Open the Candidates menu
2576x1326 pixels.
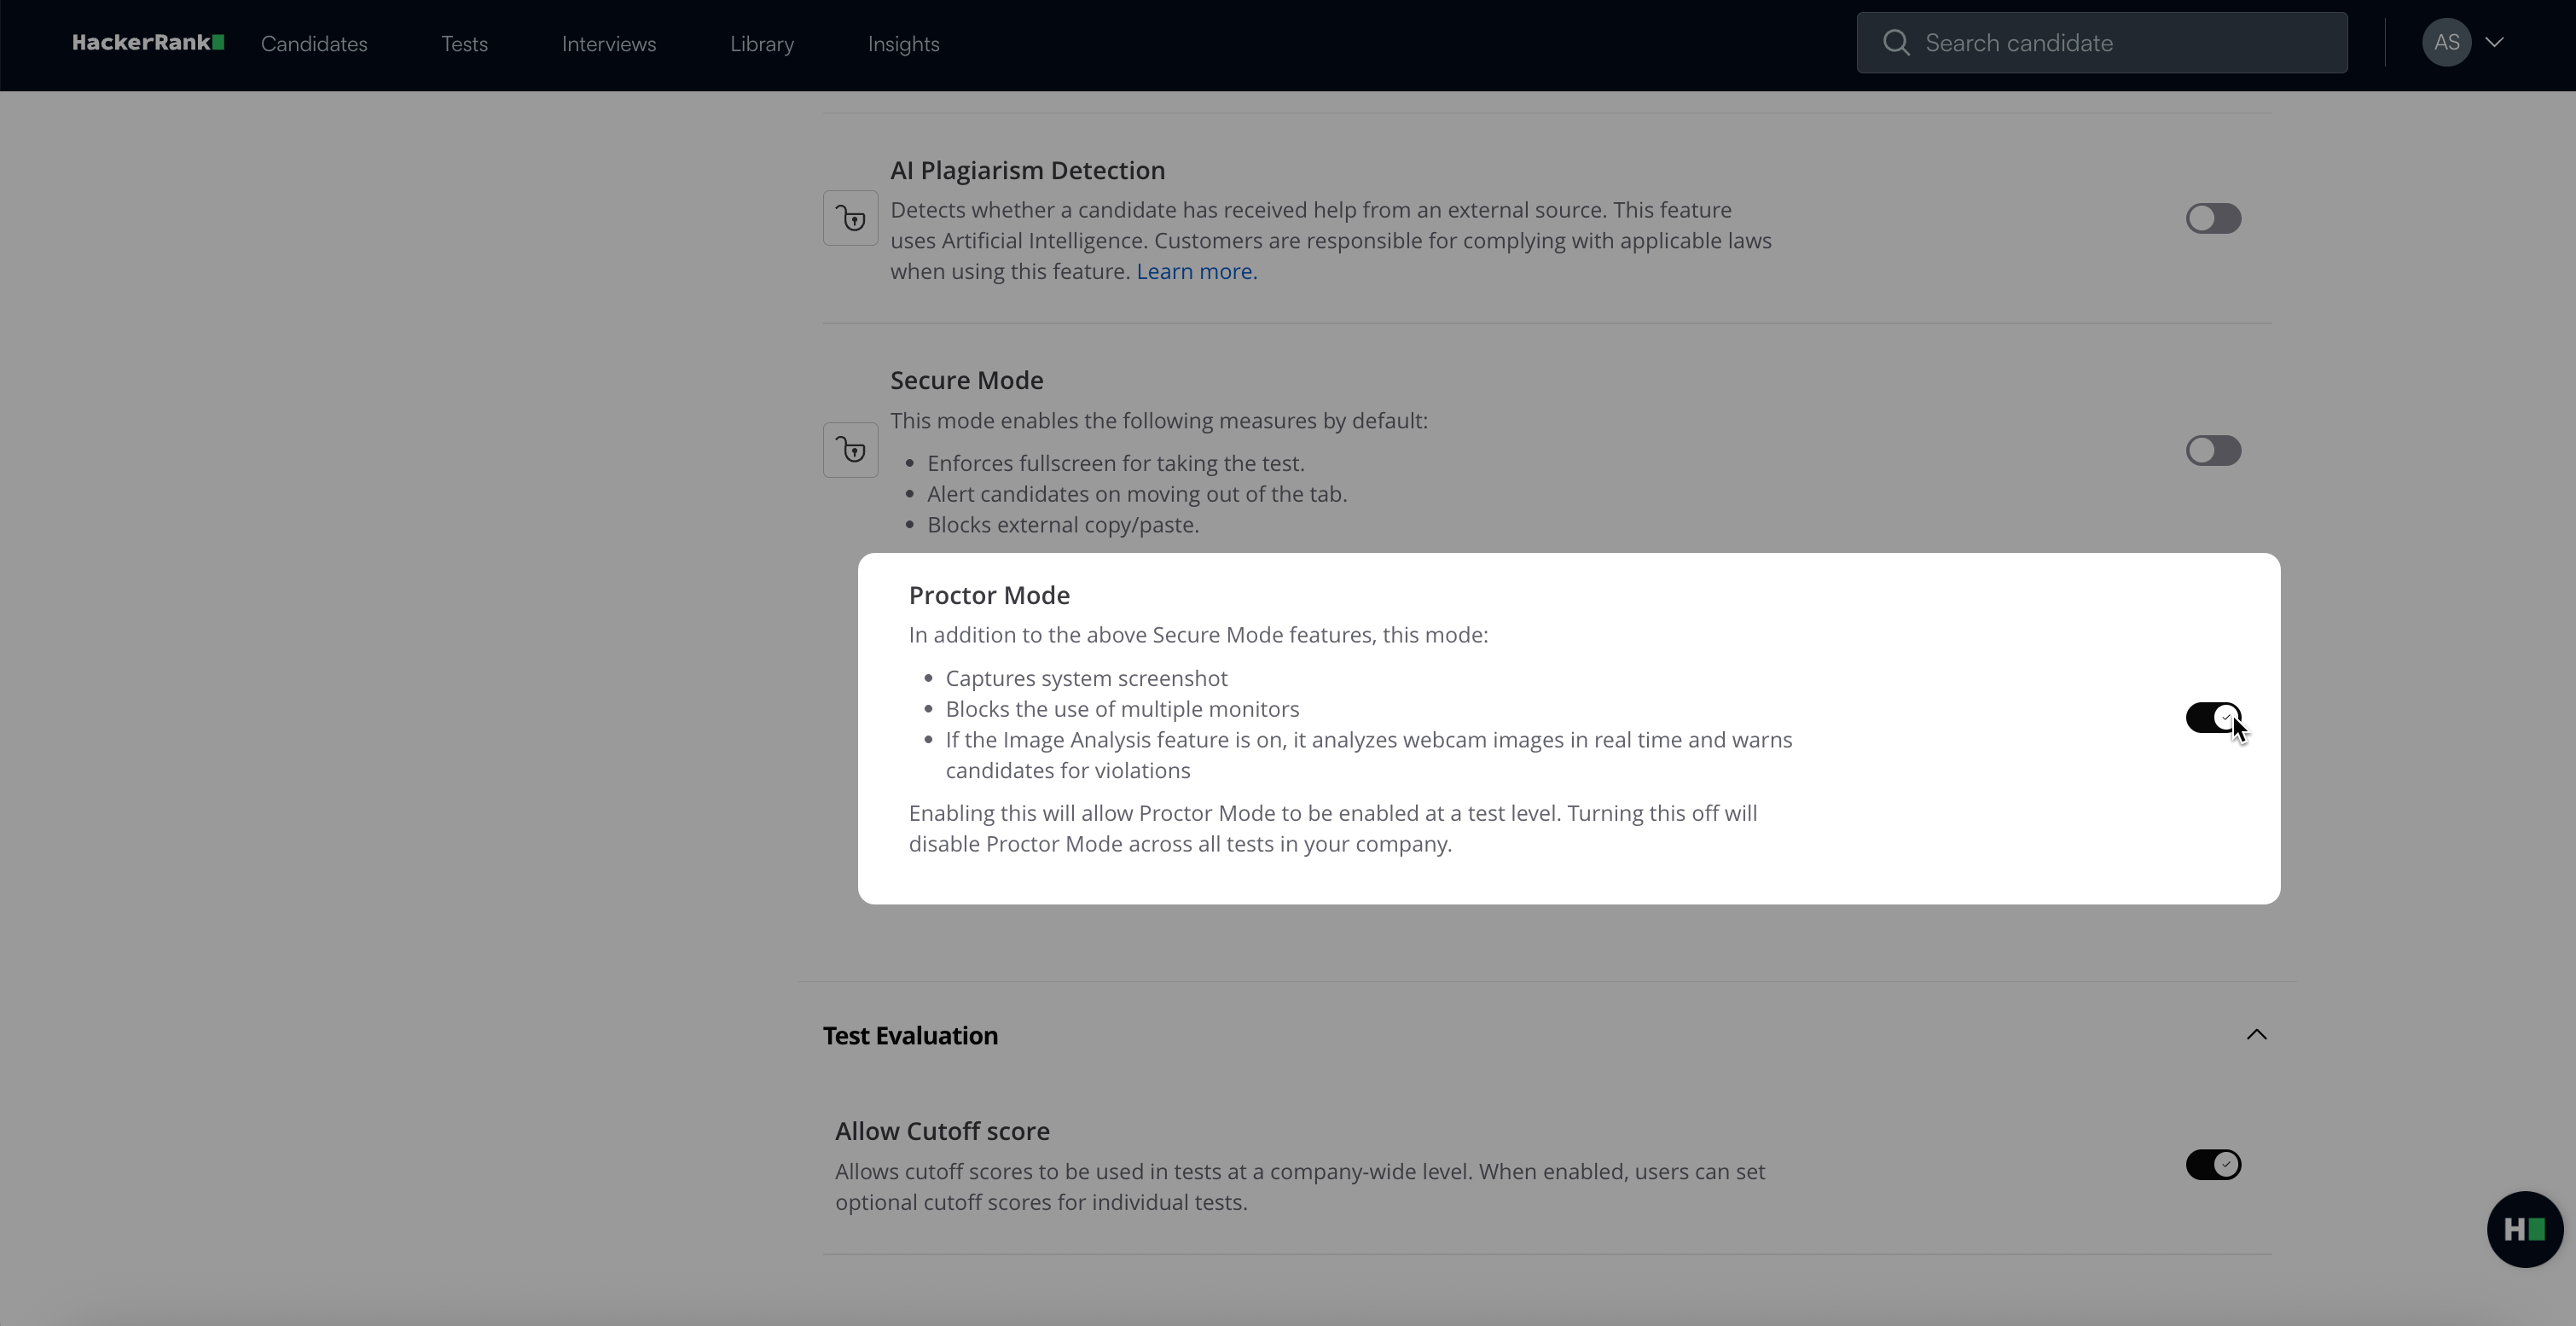pos(314,43)
